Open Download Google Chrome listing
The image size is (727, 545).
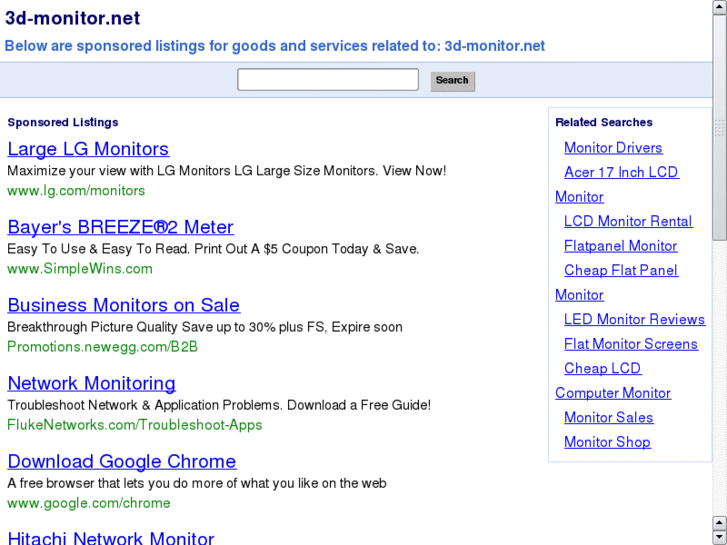[122, 461]
